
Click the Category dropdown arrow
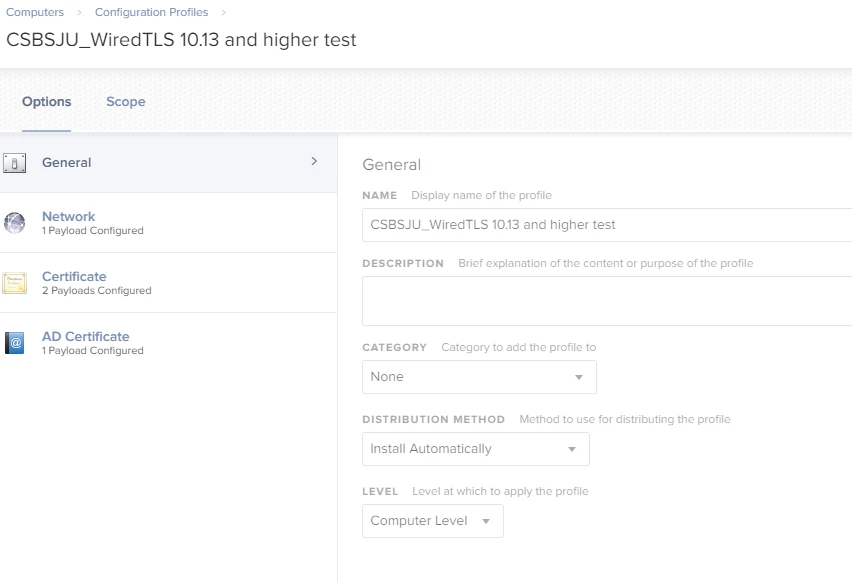[579, 378]
